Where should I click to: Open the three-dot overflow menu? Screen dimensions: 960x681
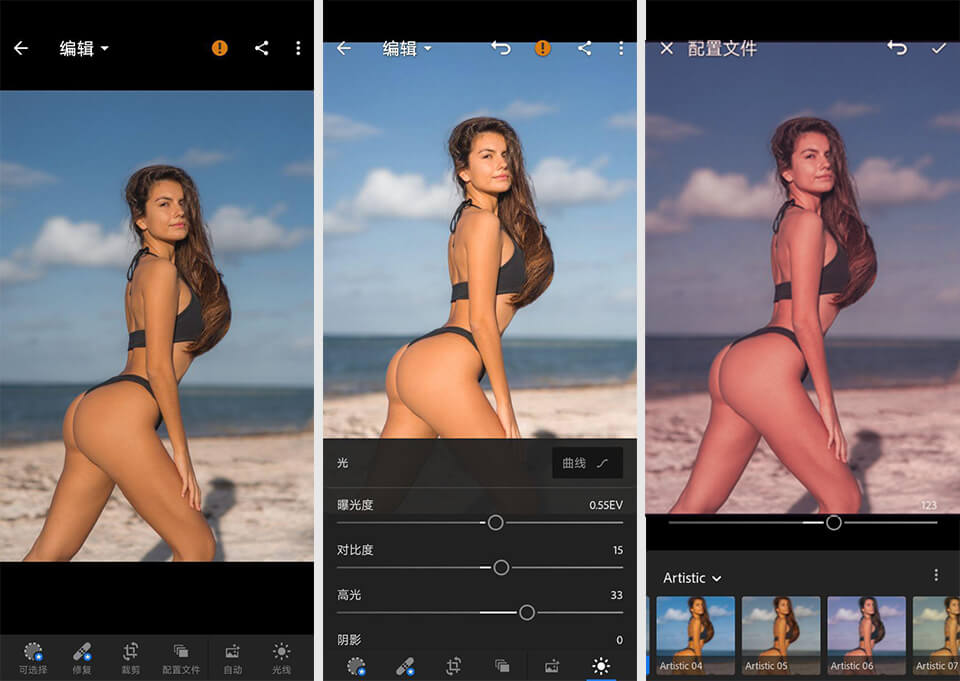tap(298, 48)
